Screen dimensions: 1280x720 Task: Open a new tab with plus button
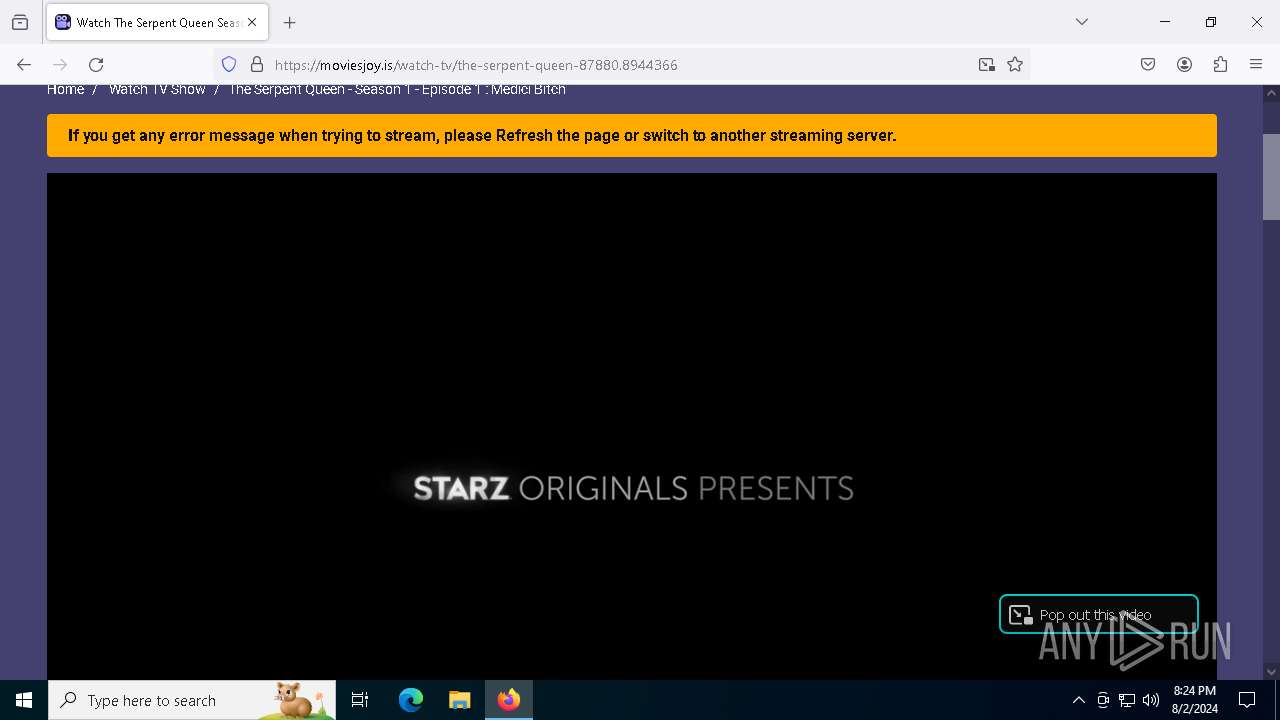289,22
